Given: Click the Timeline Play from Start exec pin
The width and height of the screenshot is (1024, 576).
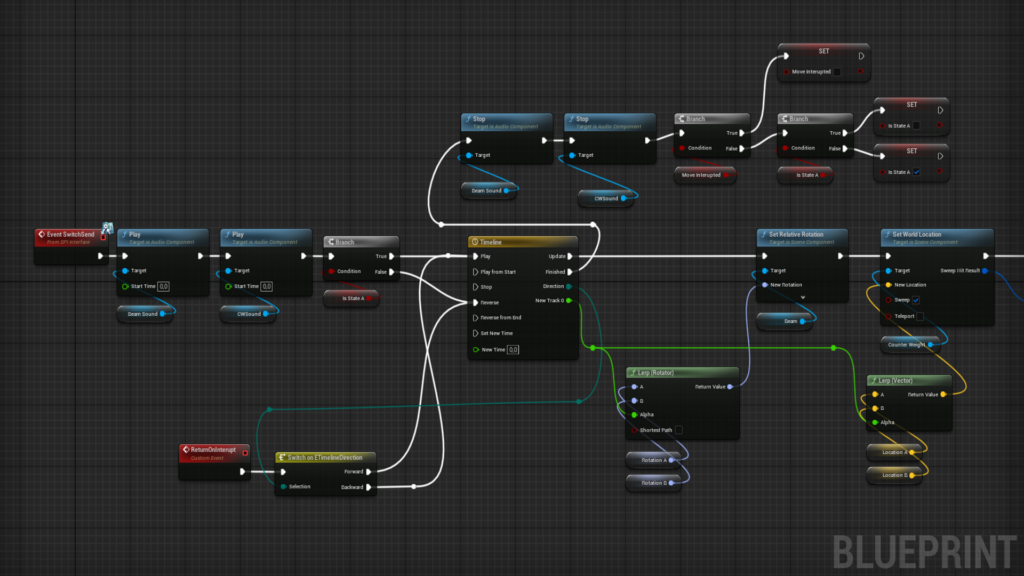Looking at the screenshot, I should (x=475, y=272).
